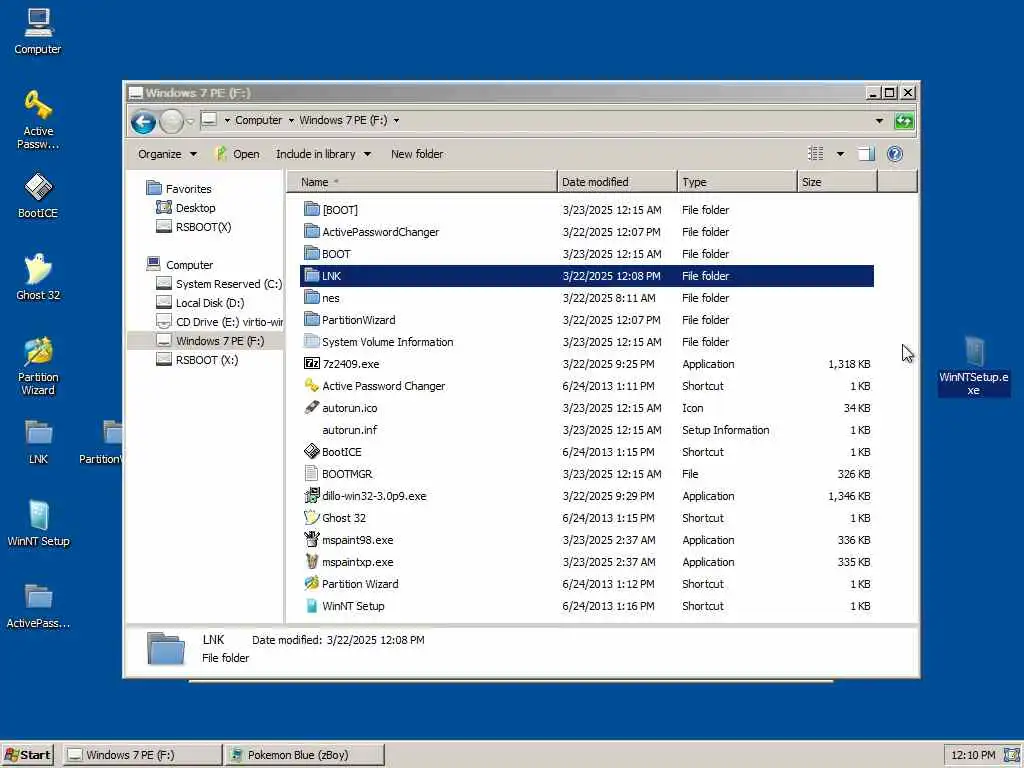This screenshot has width=1024, height=768.
Task: Expand the Computer breadcrumb arrow
Action: [291, 120]
